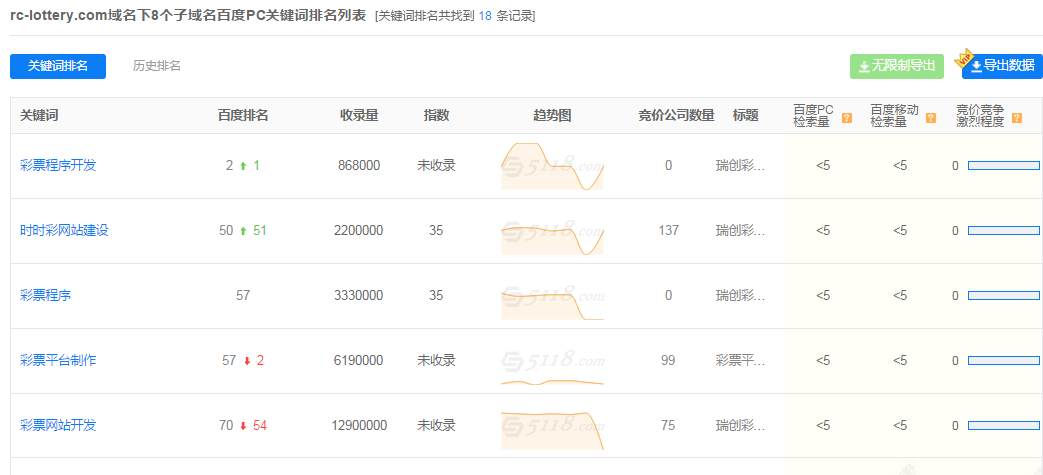Open the keyword link 彩票程序

tap(45, 295)
